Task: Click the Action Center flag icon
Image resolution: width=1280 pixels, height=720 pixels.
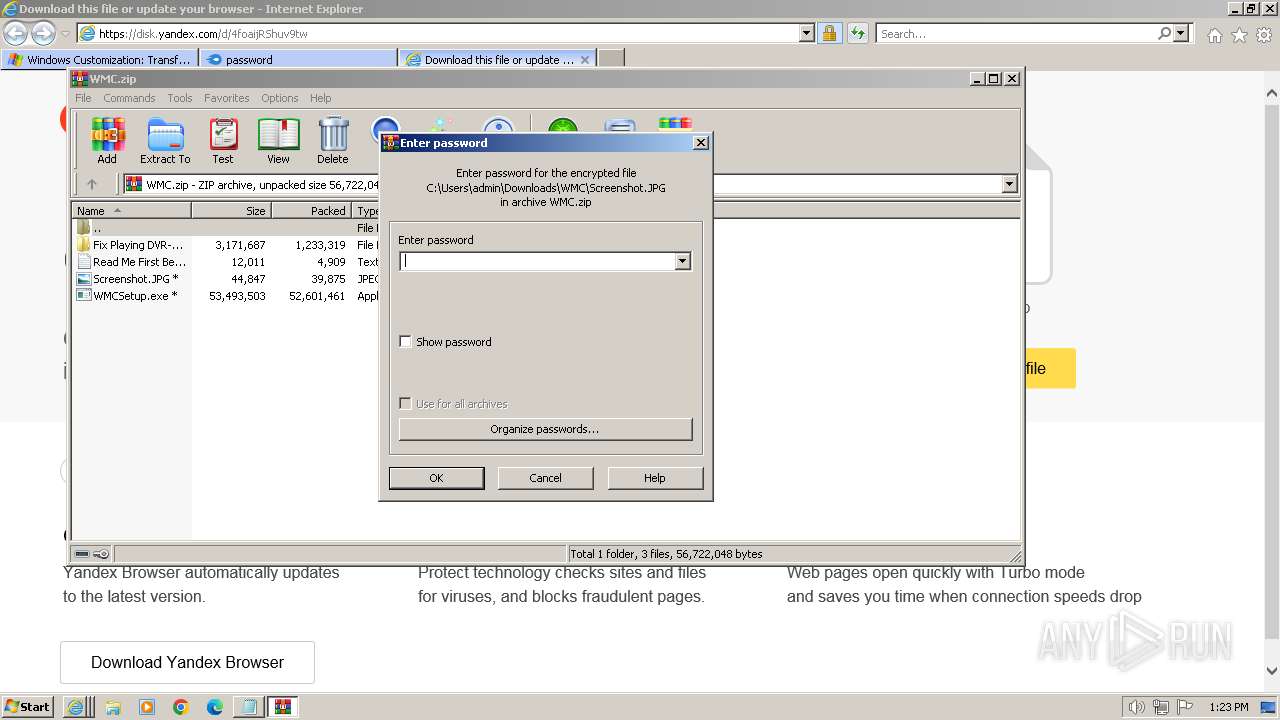Action: click(x=1185, y=707)
